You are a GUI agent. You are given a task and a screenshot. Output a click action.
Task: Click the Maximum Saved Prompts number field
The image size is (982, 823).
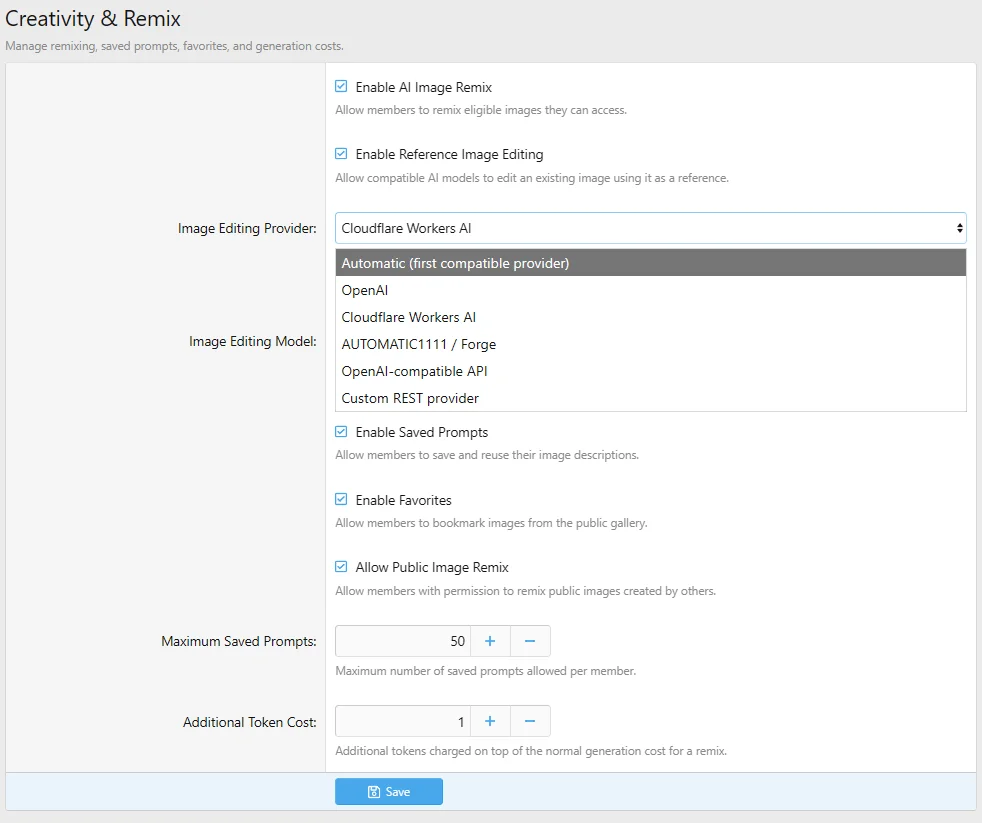pyautogui.click(x=403, y=641)
